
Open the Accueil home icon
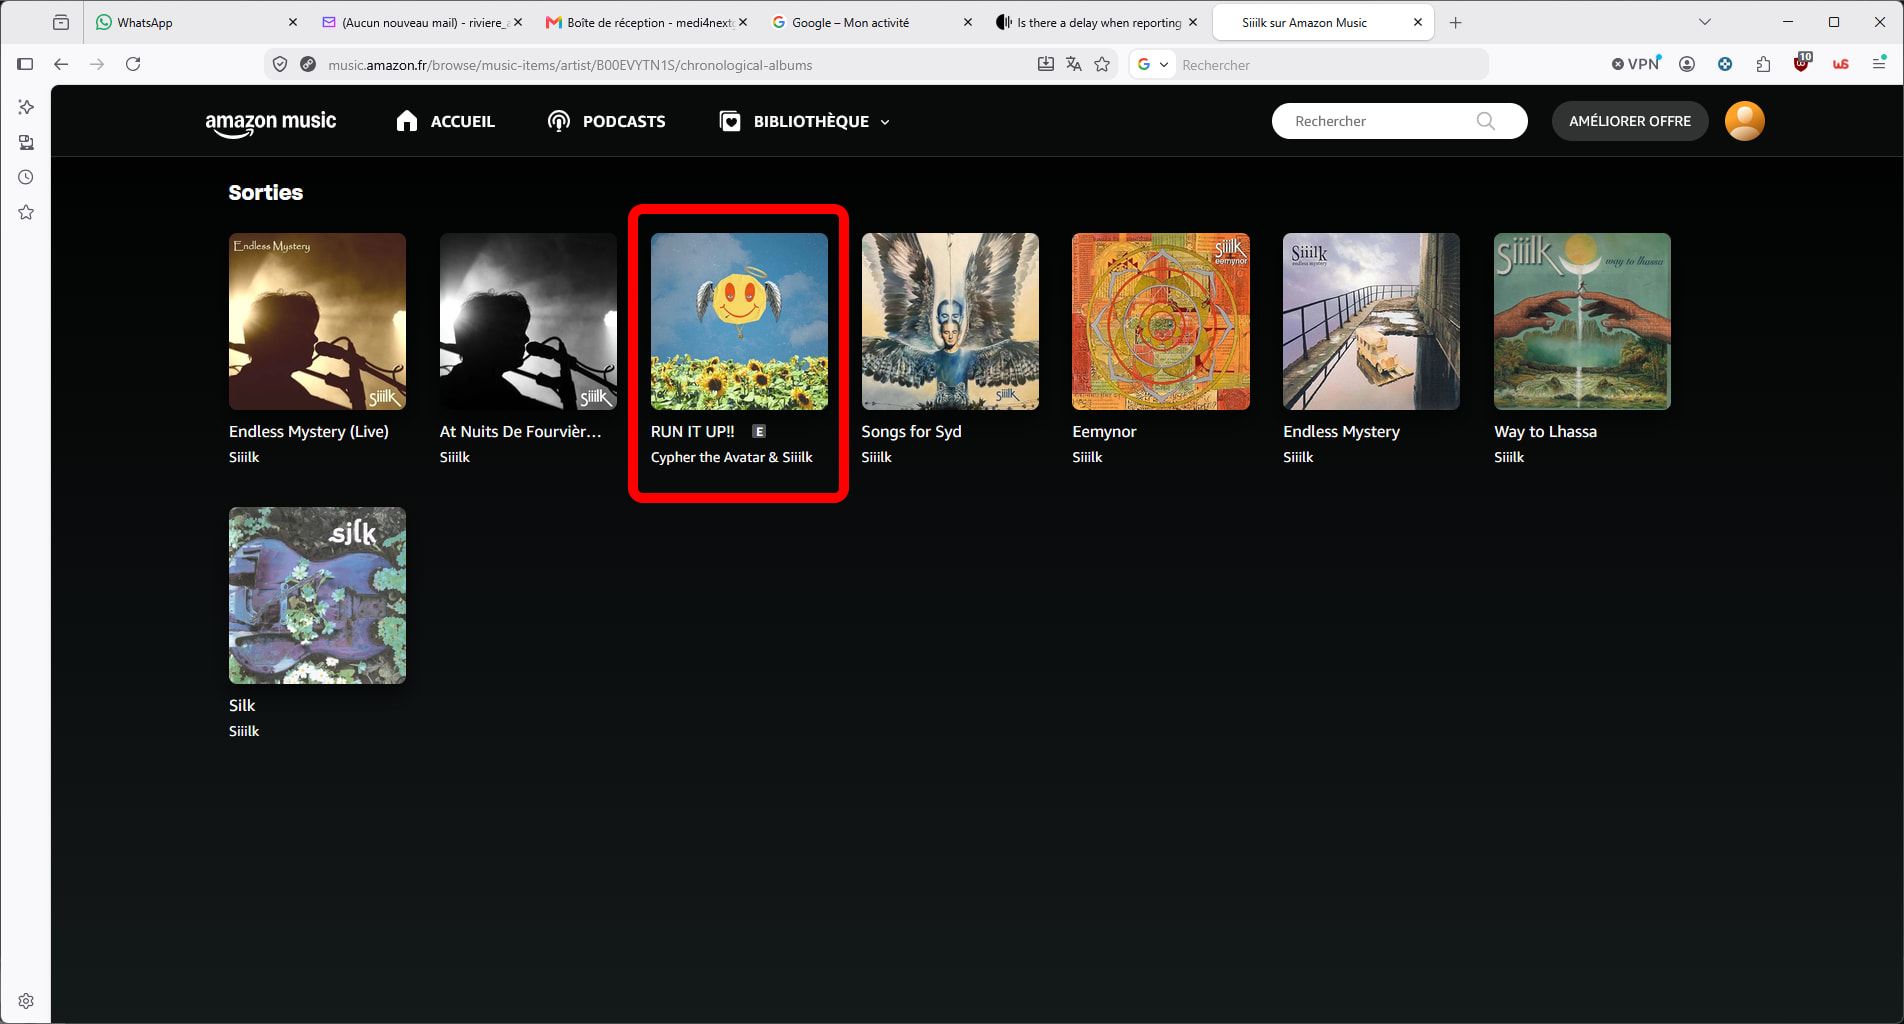(406, 121)
